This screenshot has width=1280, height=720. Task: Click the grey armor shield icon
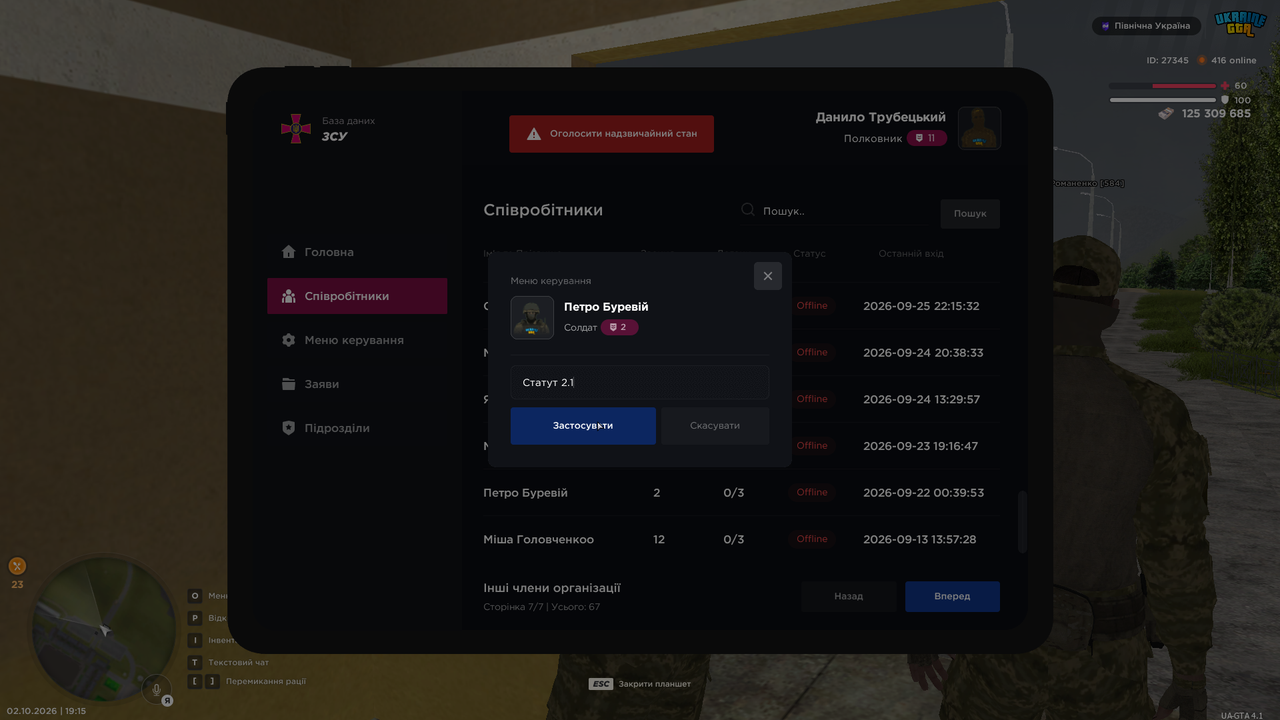coord(1225,100)
